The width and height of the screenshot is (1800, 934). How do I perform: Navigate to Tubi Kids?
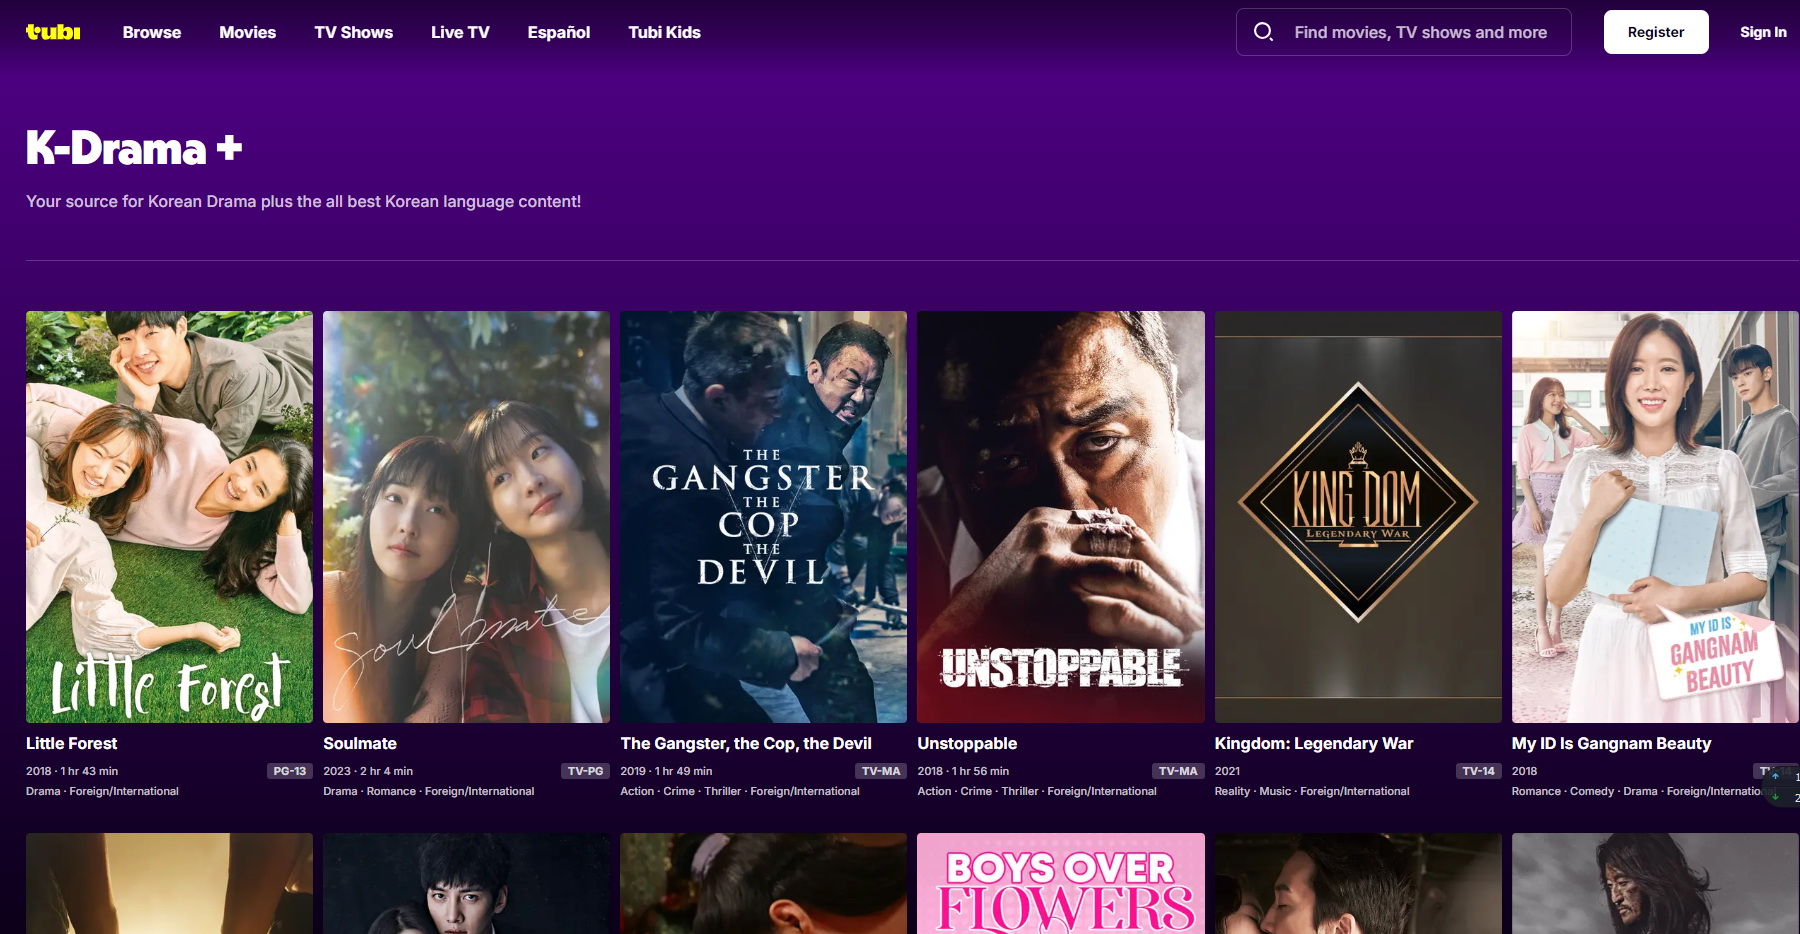pos(664,32)
